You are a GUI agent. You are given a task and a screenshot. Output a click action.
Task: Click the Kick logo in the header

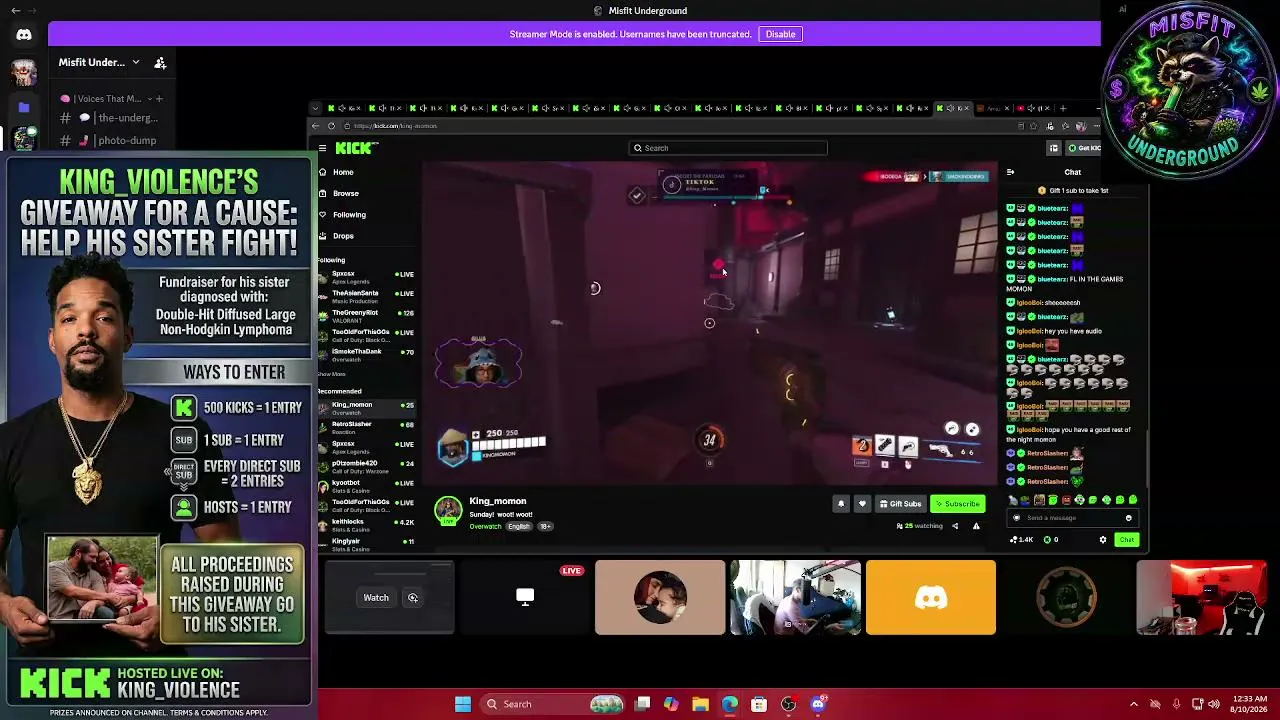356,148
